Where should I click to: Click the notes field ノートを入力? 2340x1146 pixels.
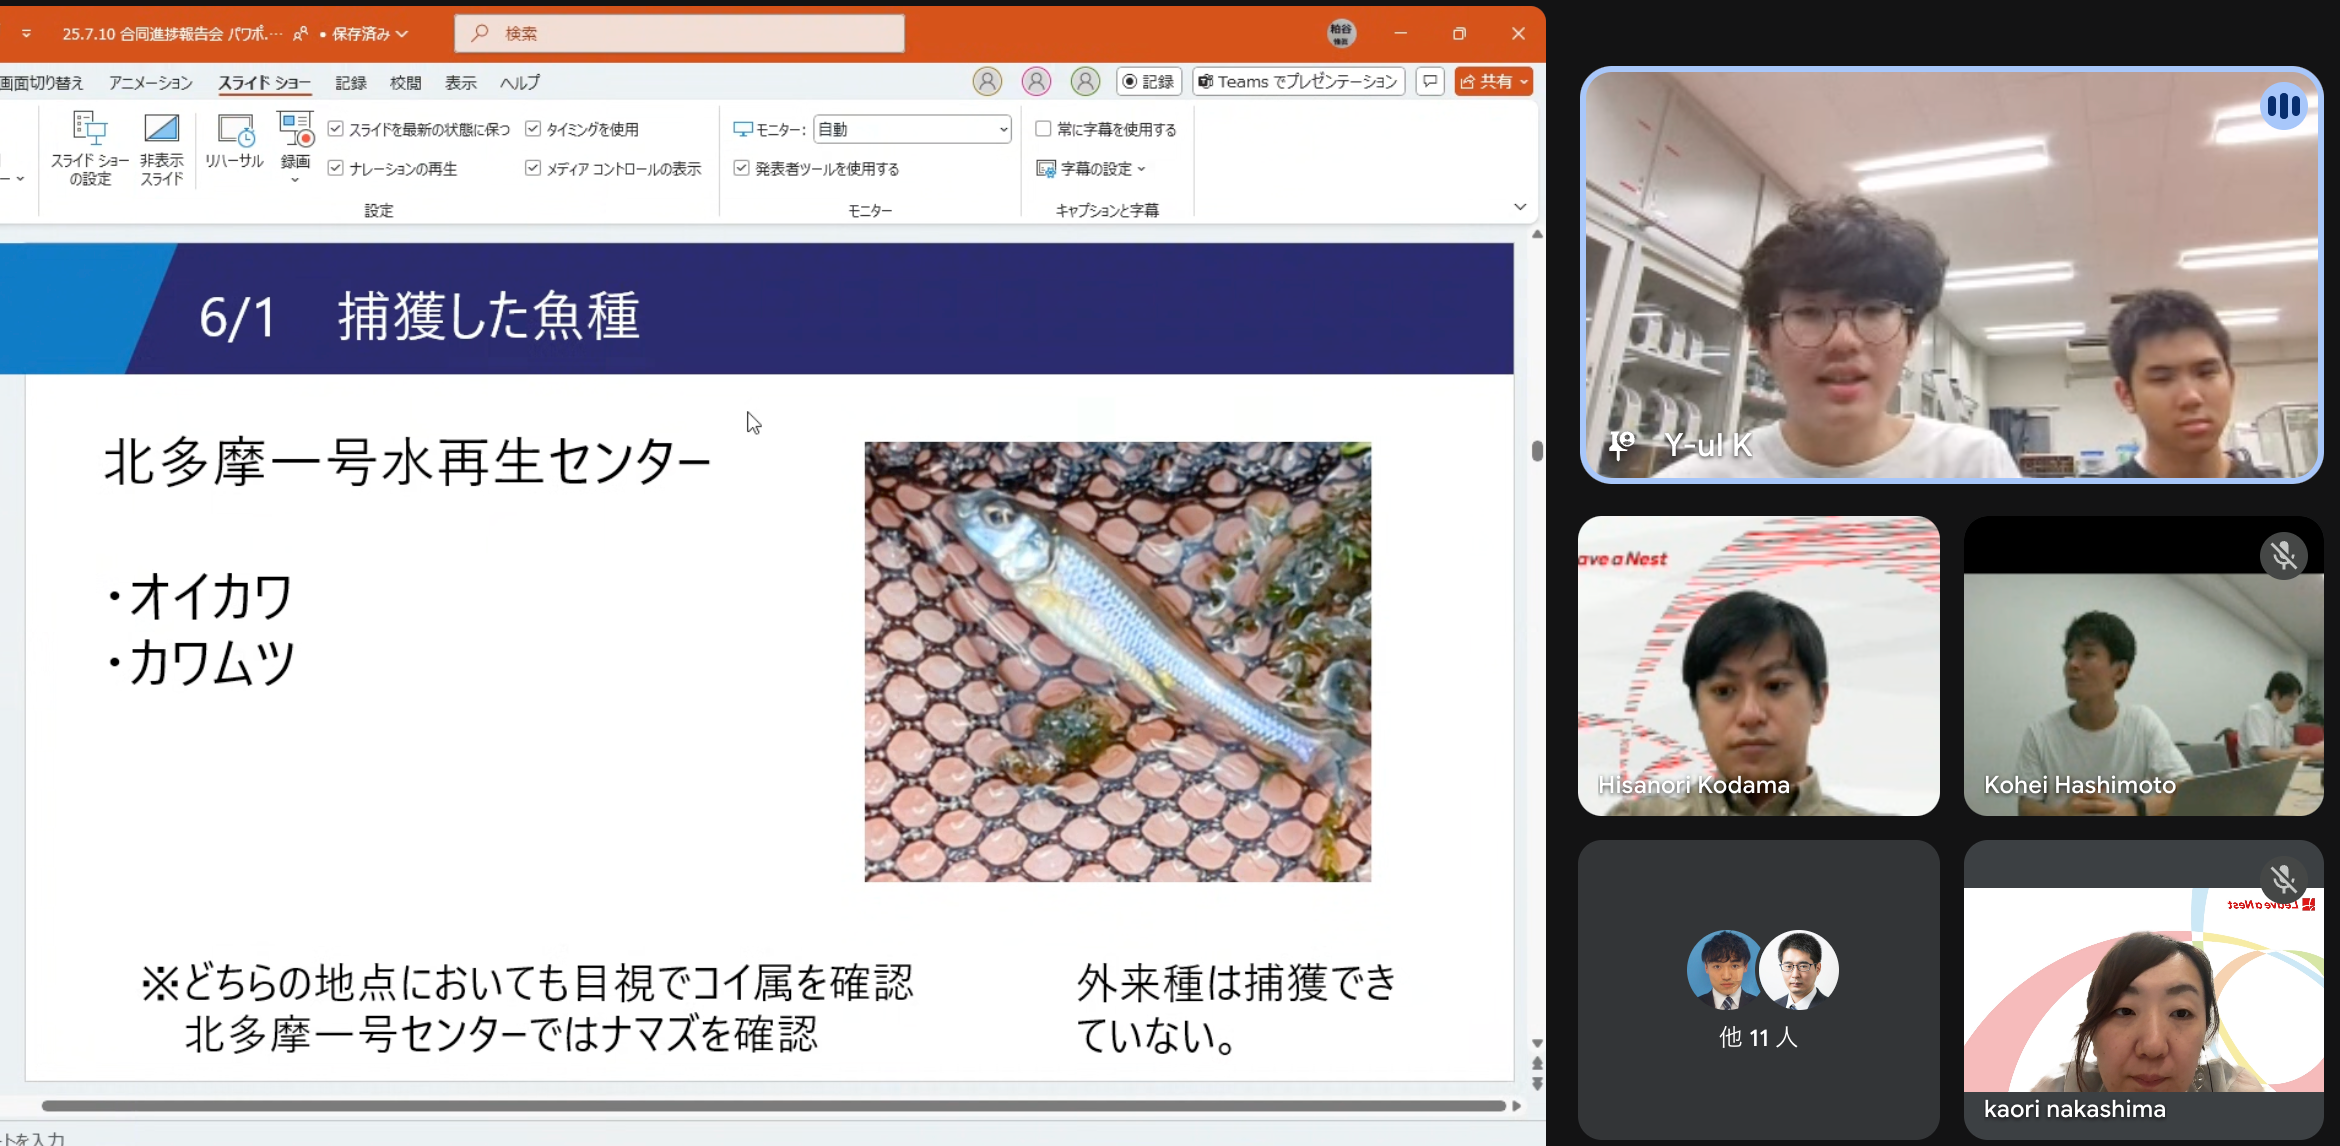[x=33, y=1138]
